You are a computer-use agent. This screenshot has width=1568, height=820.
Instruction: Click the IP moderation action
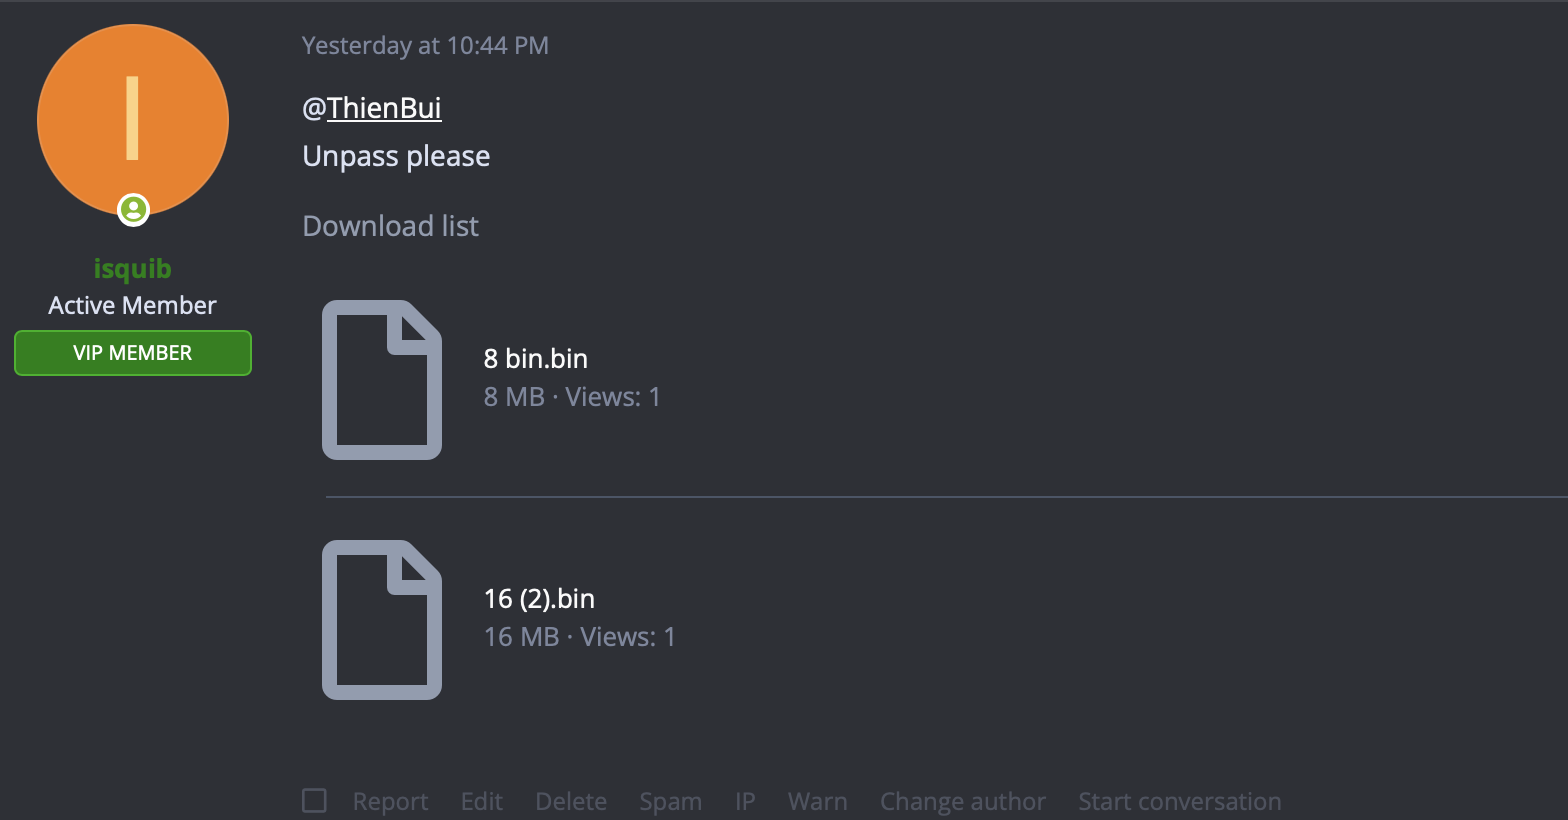pyautogui.click(x=744, y=800)
